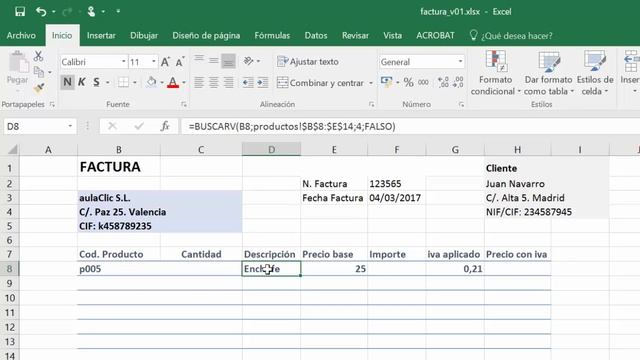This screenshot has height=360, width=640.
Task: Cut selection with the scissors icon
Action: 38,56
